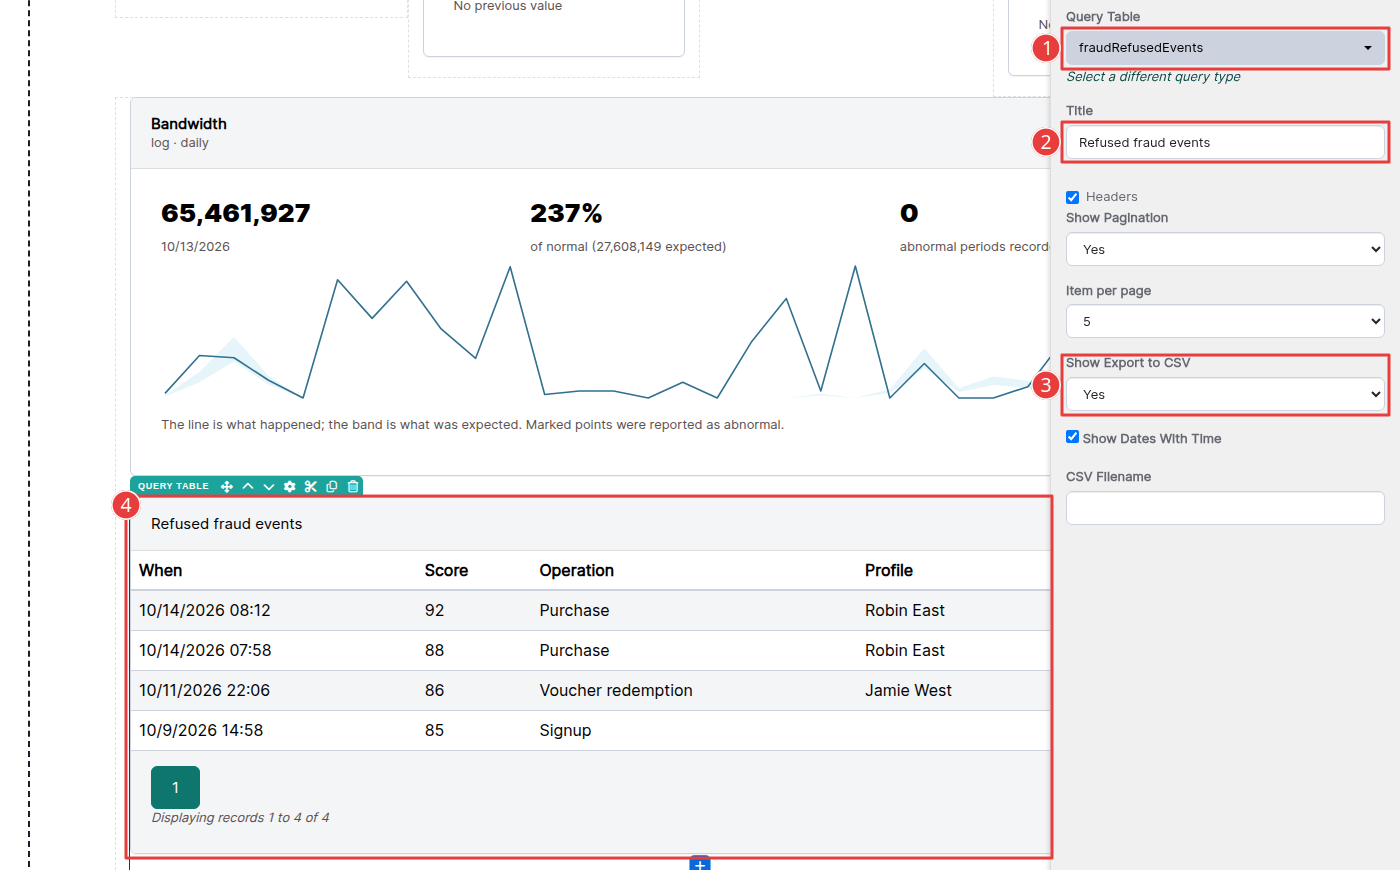This screenshot has width=1400, height=870.
Task: Duplicate the Query Table block
Action: click(x=332, y=486)
